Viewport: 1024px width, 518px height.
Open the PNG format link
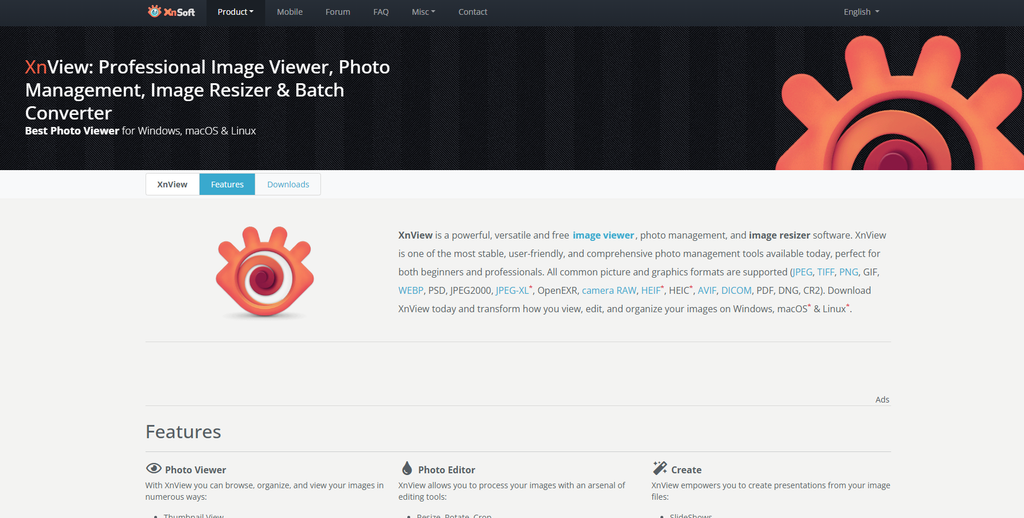coord(848,272)
